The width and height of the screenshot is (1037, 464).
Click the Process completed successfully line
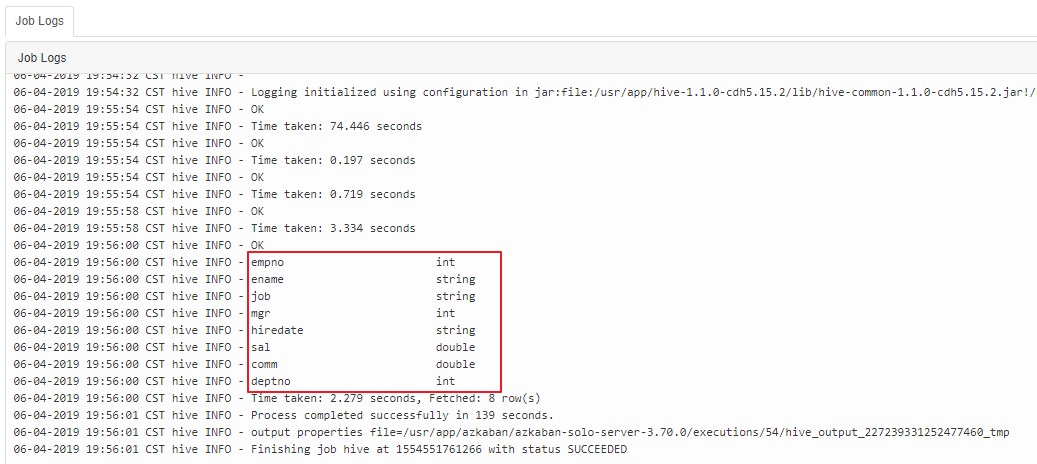(x=402, y=415)
